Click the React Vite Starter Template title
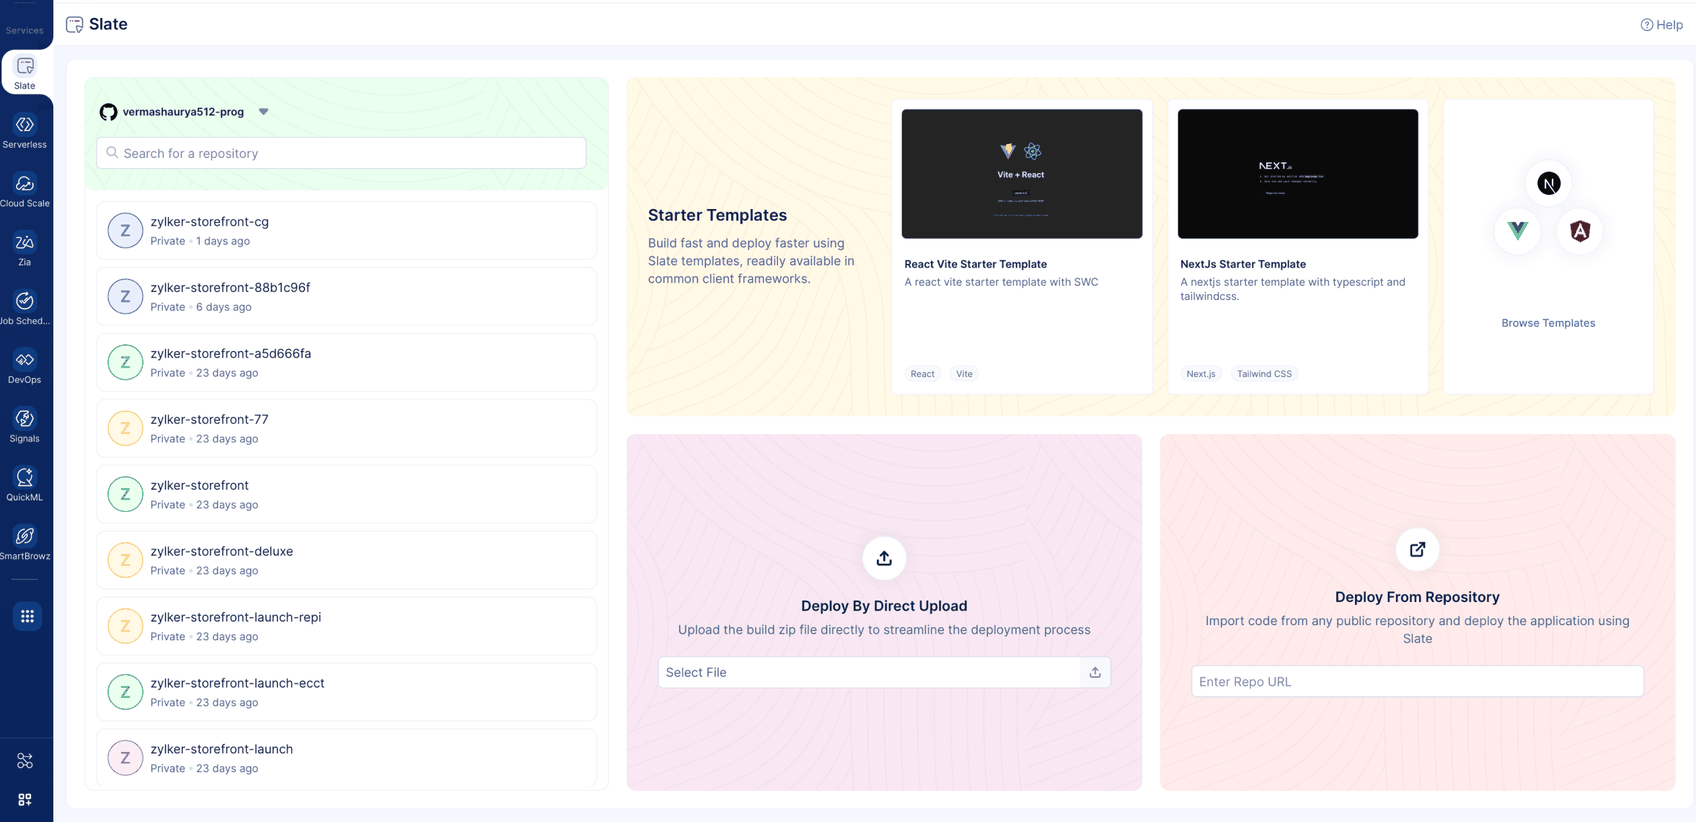 975,264
